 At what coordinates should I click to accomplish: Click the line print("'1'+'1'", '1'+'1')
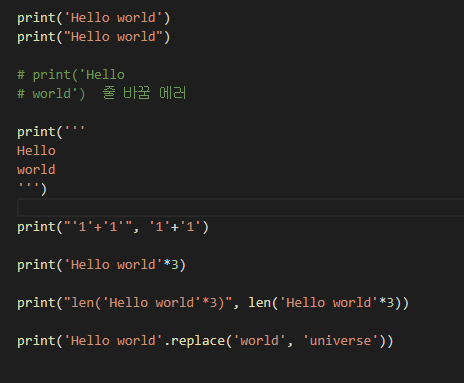coord(113,227)
